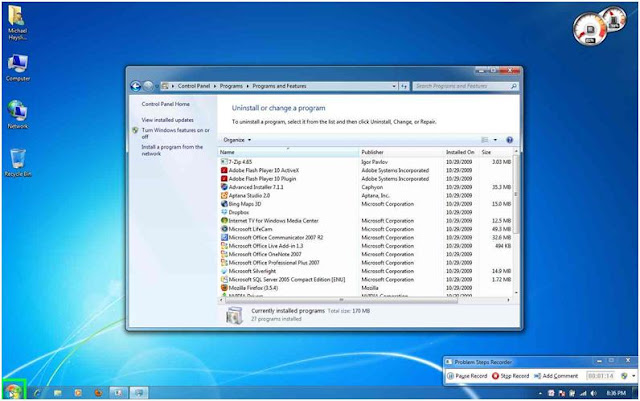640x401 pixels.
Task: Click the Problem Steps Recorder help icon
Action: click(x=624, y=376)
